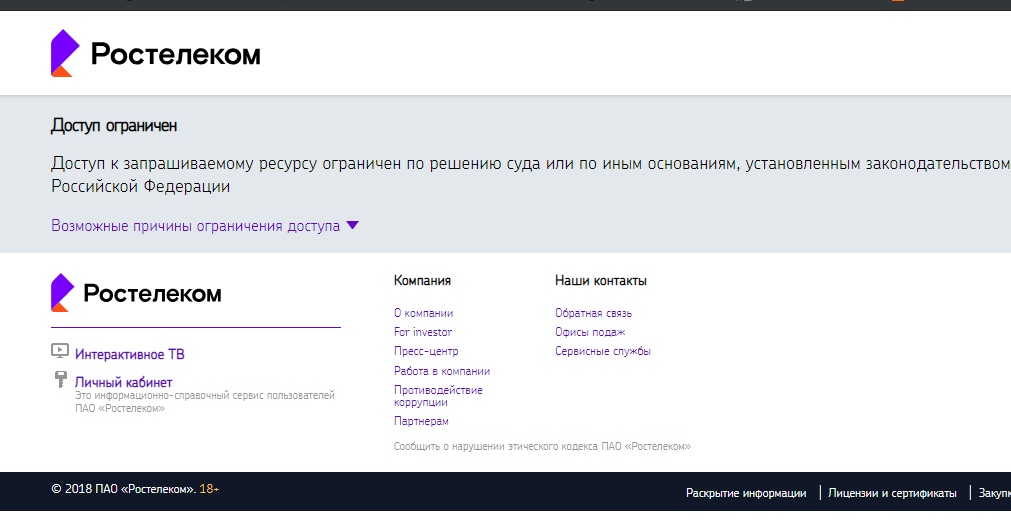The image size is (1011, 524).
Task: Open the Личный кабинет link
Action: 123,382
